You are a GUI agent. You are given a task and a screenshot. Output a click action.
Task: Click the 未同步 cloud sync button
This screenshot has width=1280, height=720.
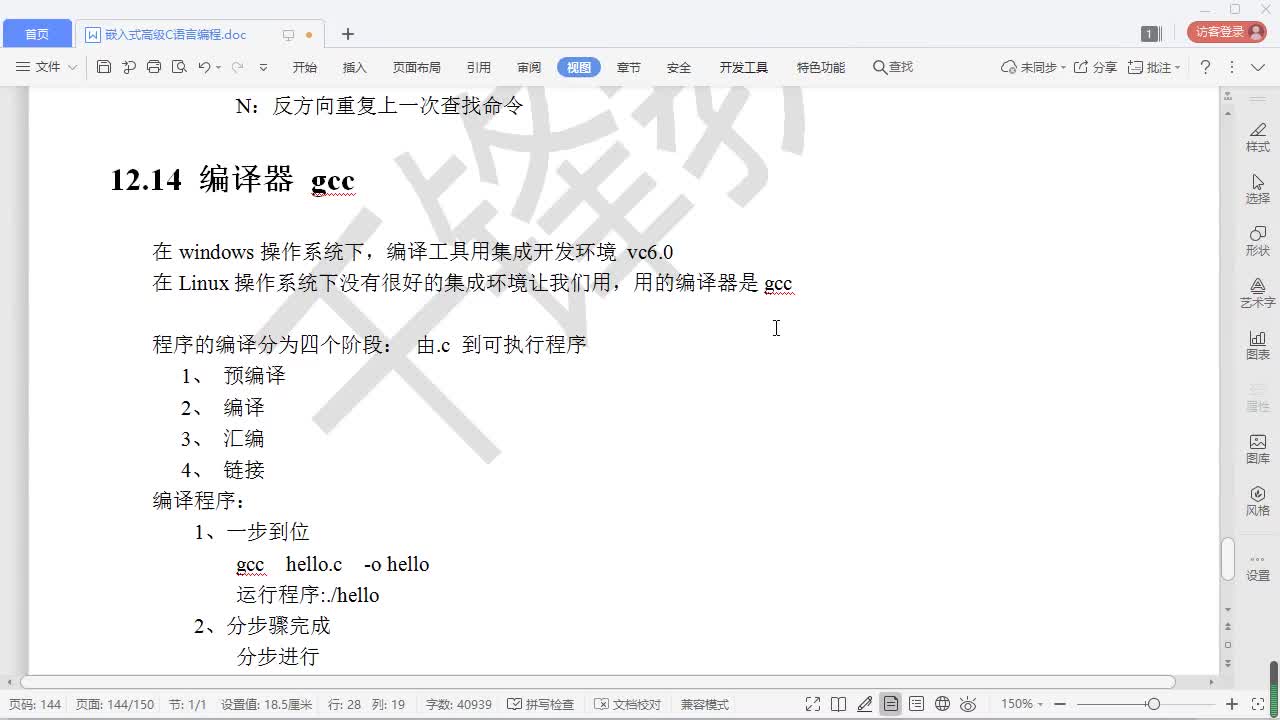[x=1033, y=67]
